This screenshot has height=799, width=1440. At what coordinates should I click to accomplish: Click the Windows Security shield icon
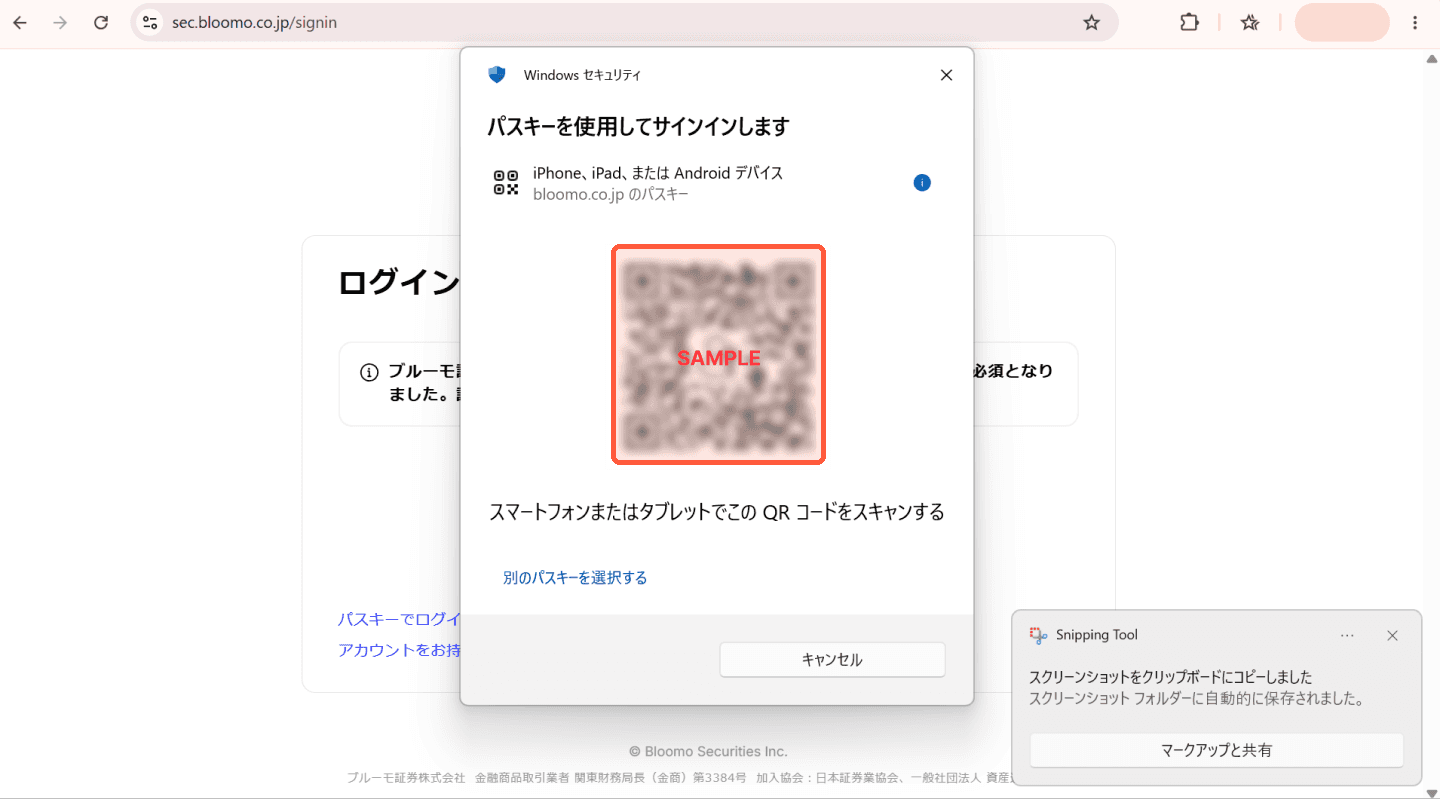pyautogui.click(x=497, y=74)
